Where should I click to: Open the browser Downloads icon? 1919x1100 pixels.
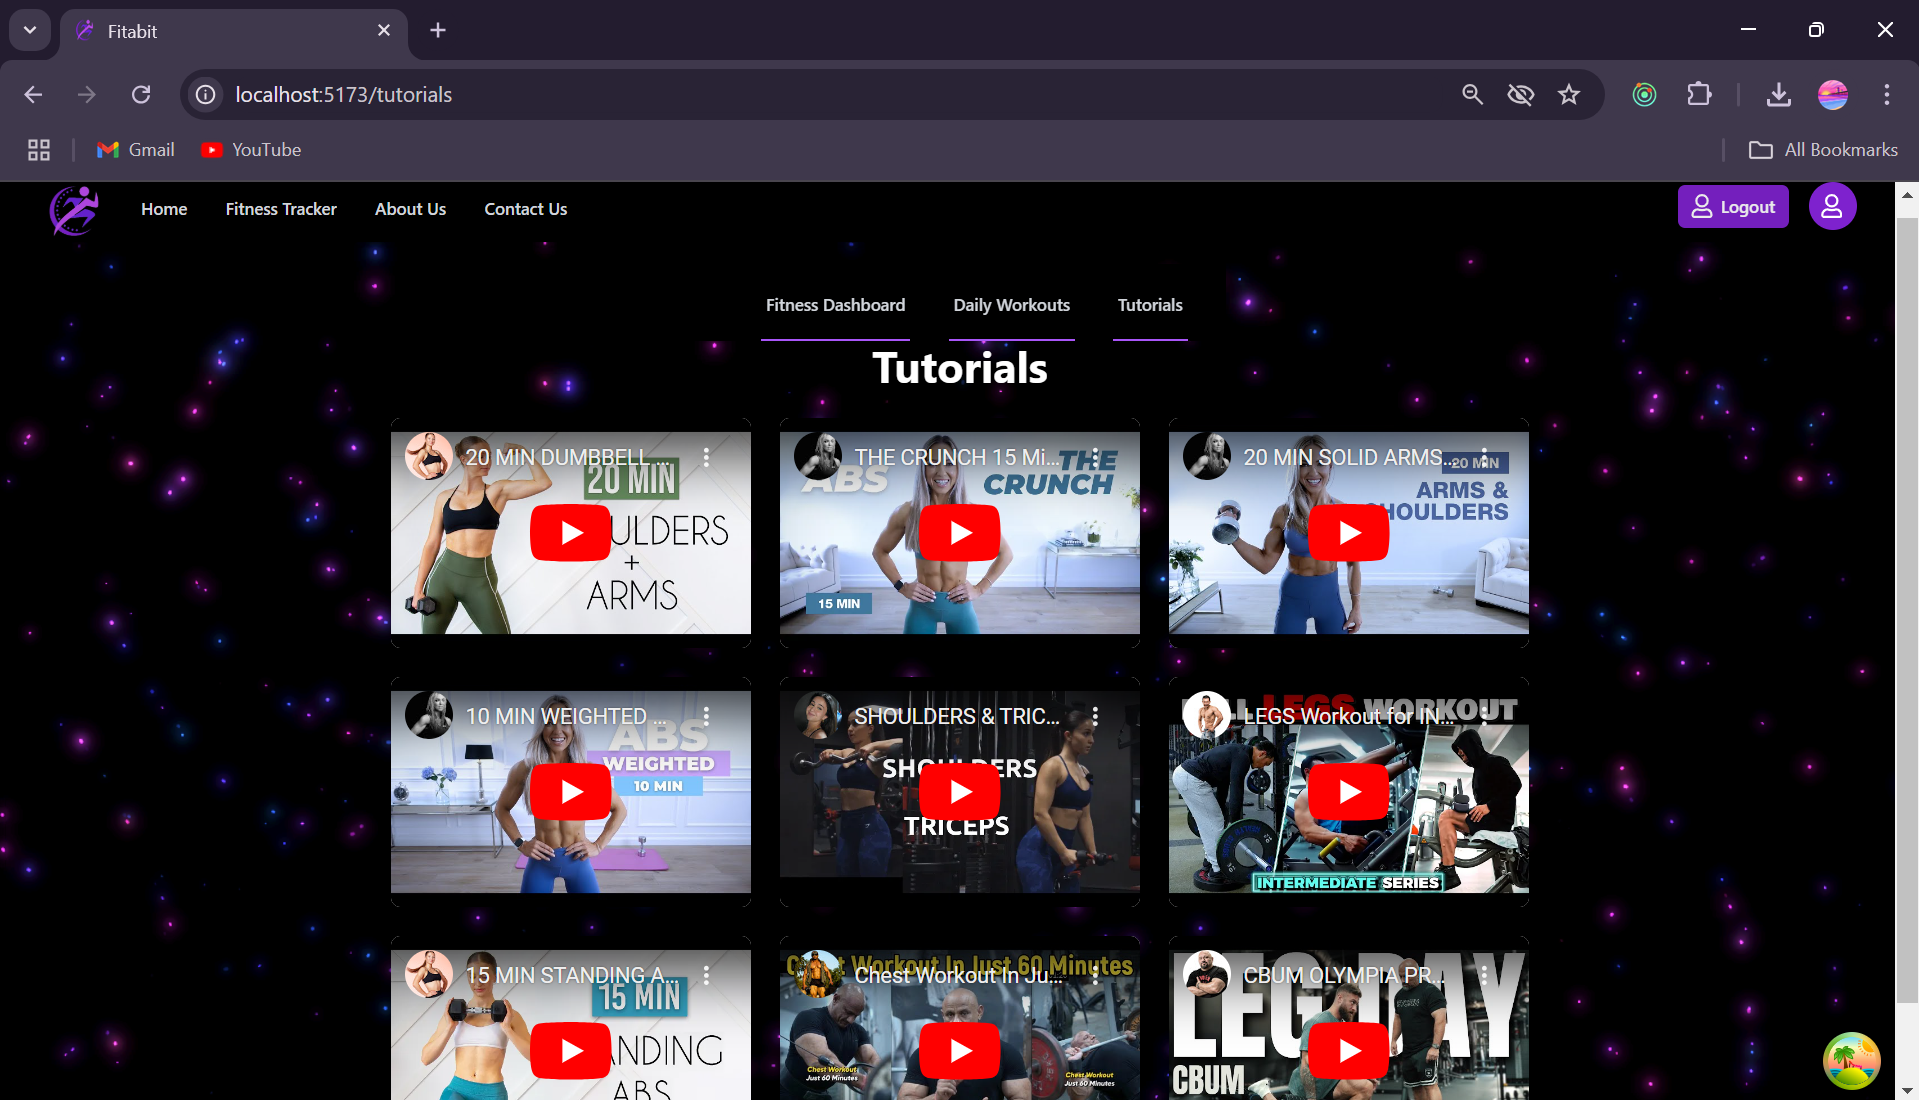pos(1778,94)
